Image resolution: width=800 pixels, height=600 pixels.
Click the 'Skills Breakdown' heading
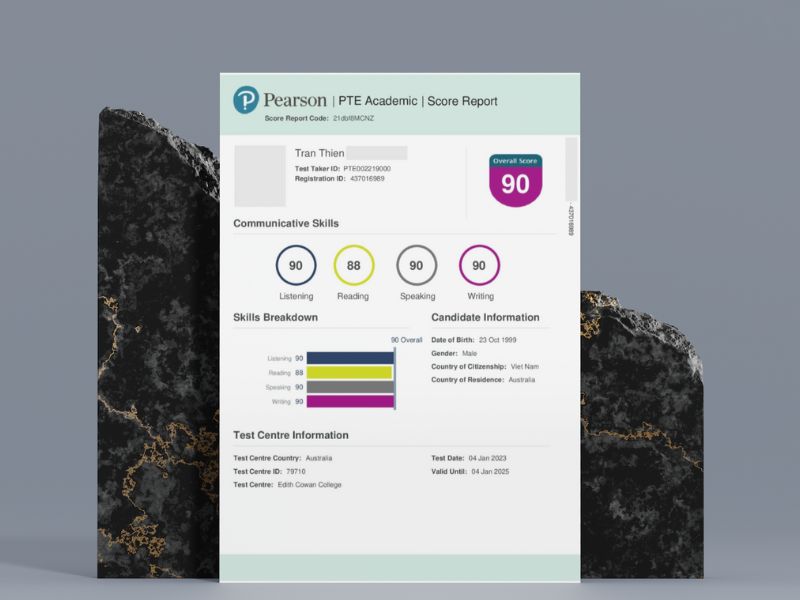[x=276, y=317]
